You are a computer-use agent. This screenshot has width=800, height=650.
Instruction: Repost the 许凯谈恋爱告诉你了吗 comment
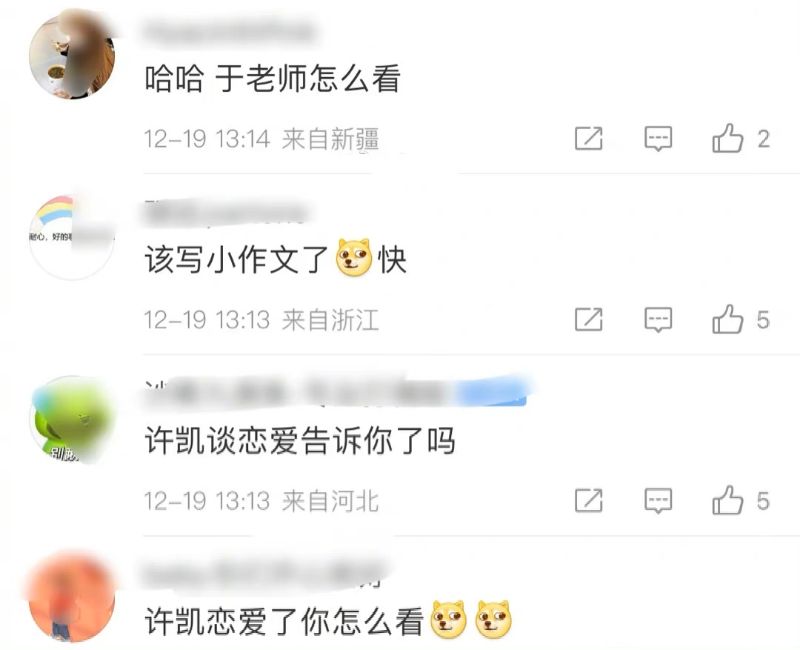(589, 500)
